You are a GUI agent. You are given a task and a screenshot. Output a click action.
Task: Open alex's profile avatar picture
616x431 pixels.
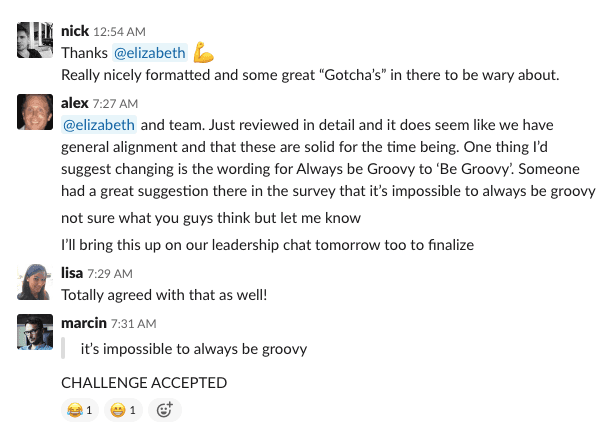(35, 112)
